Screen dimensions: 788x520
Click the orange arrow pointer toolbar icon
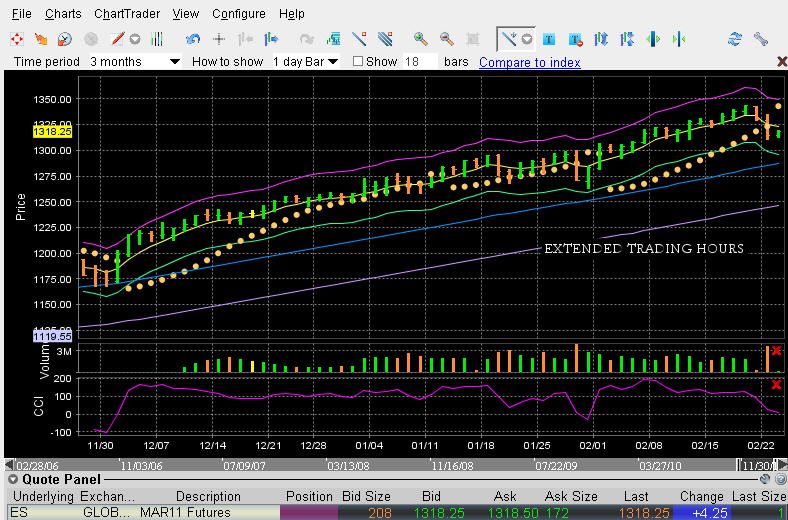tap(41, 39)
